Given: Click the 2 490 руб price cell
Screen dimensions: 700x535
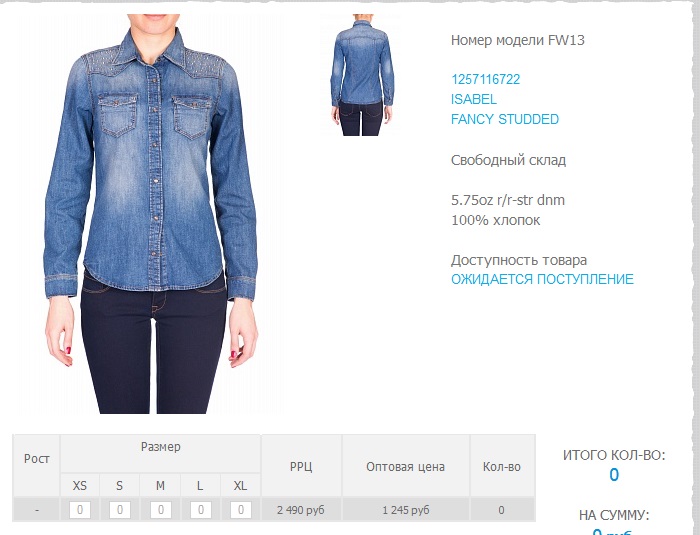Looking at the screenshot, I should point(301,510).
